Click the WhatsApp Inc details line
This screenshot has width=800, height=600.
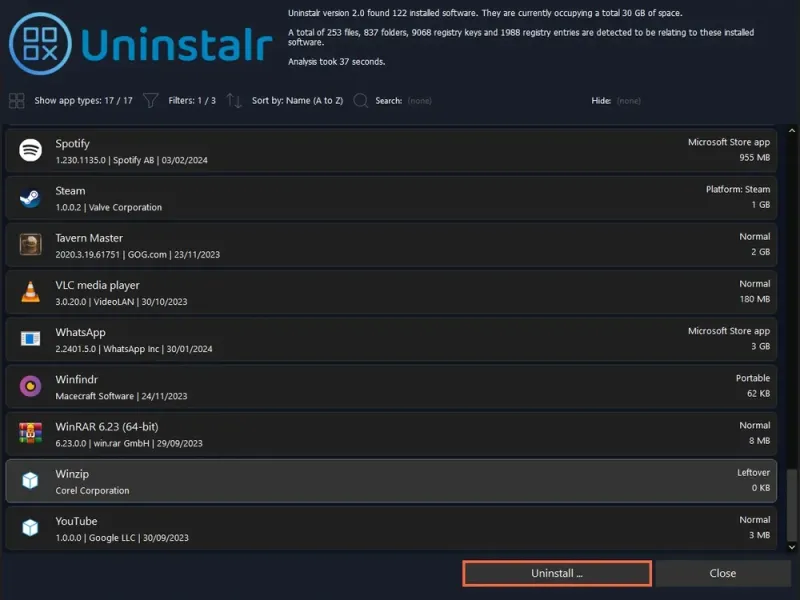[134, 349]
